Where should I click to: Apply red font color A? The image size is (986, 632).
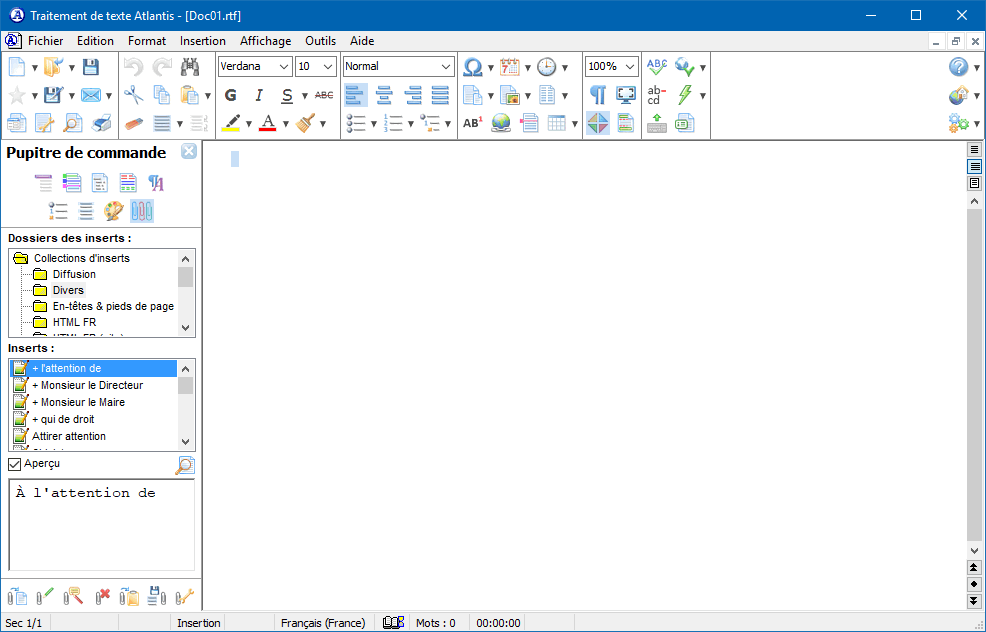click(x=269, y=123)
